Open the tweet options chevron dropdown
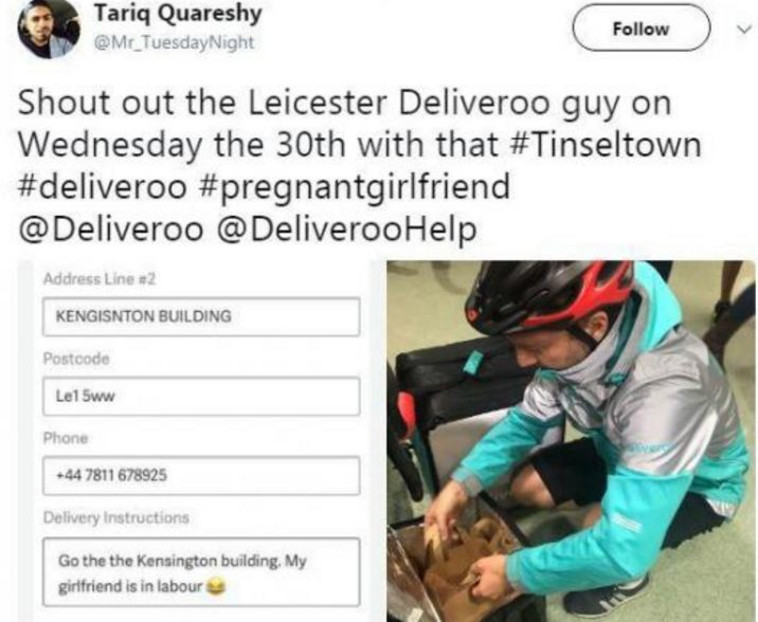This screenshot has height=622, width=758. (743, 29)
